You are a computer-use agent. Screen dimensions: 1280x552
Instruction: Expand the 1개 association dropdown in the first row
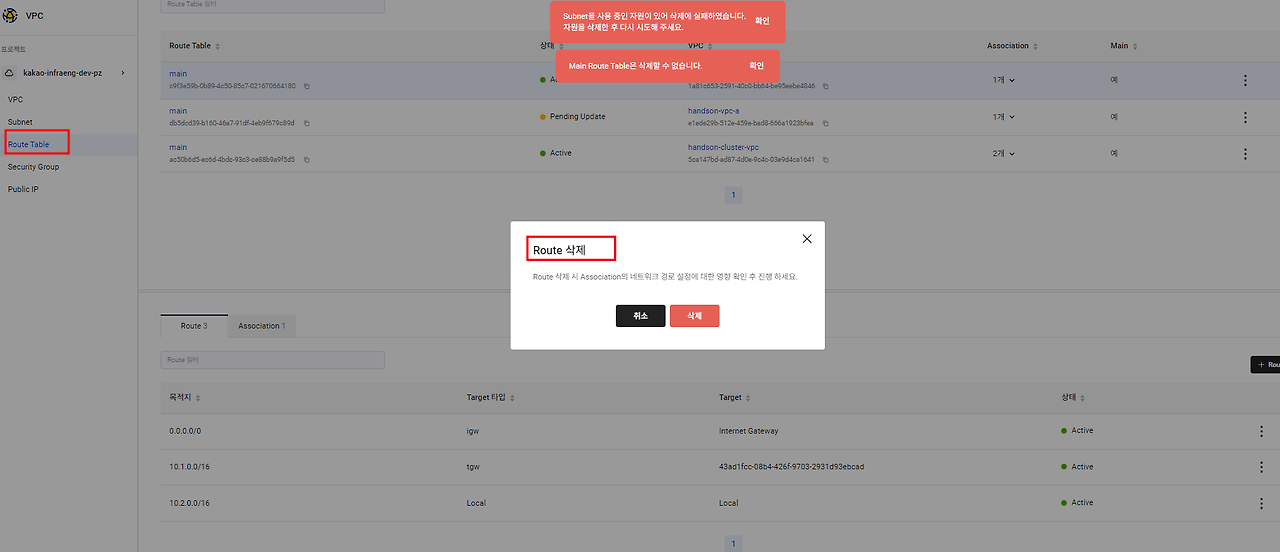pyautogui.click(x=1004, y=80)
